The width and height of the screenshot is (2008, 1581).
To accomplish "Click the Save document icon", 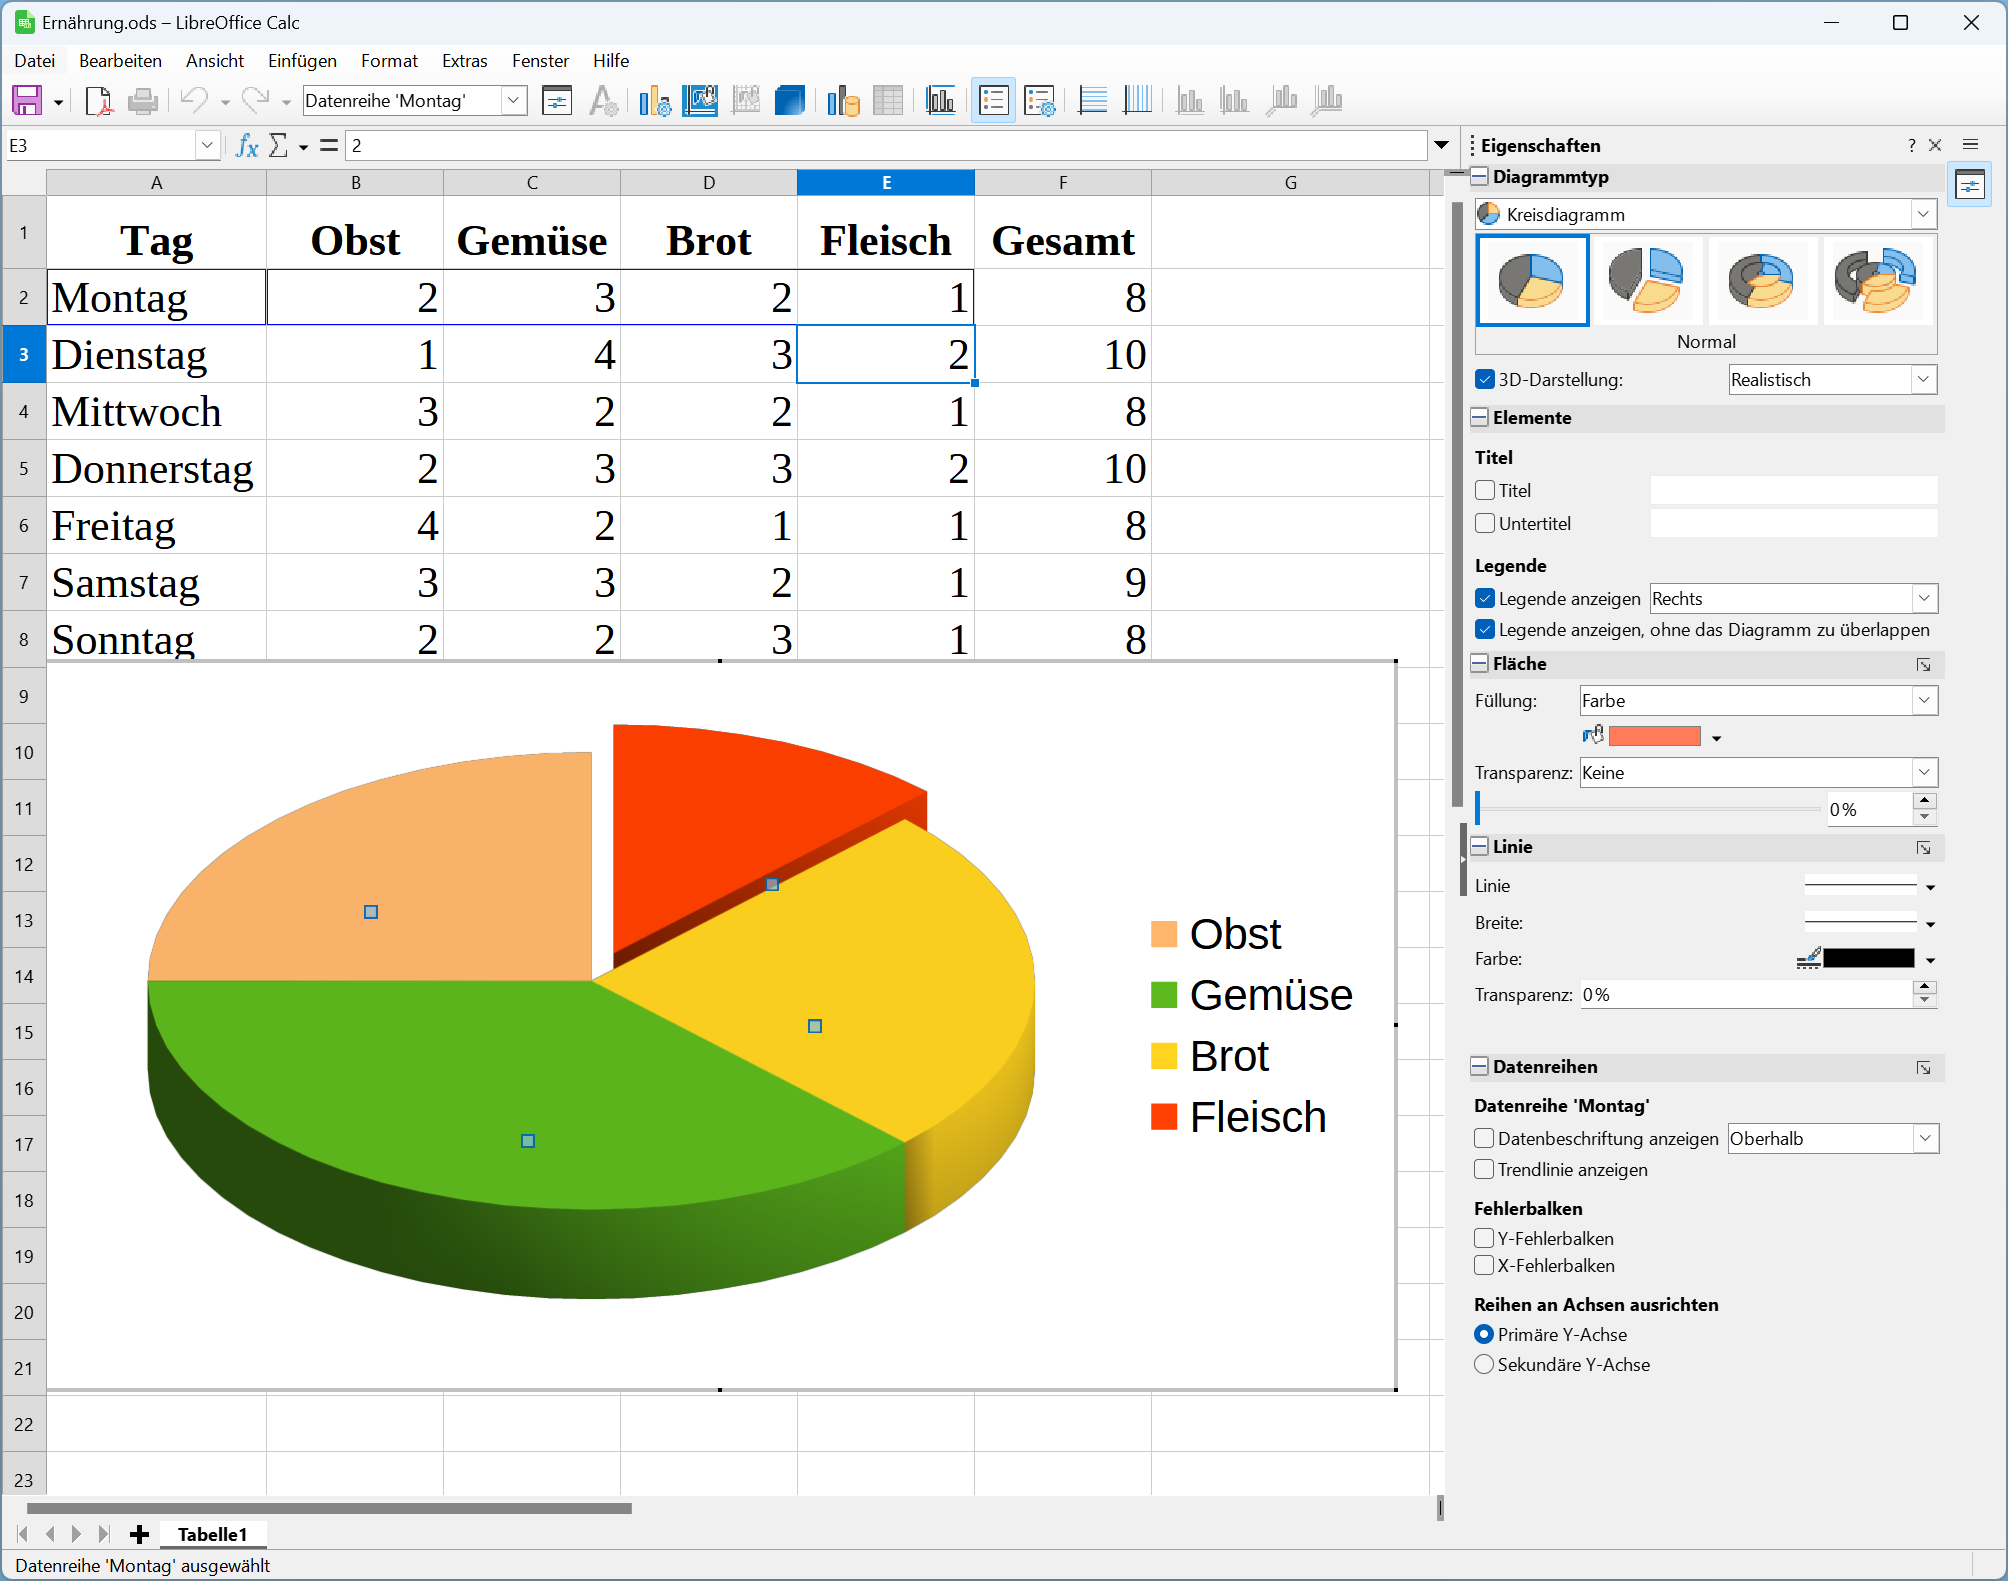I will pos(27,100).
